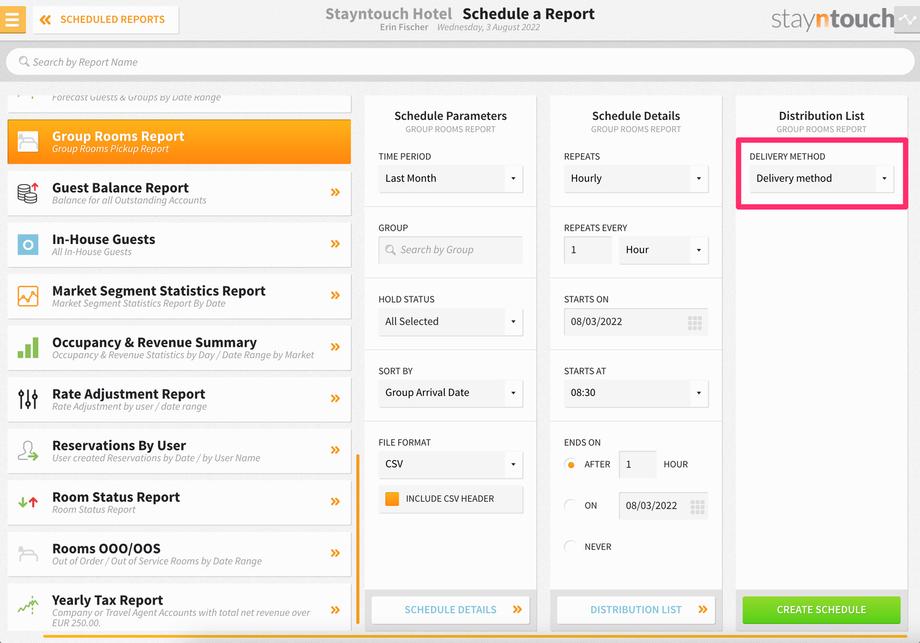920x643 pixels.
Task: Click the Yearly Tax Report trend icon
Action: pos(28,605)
